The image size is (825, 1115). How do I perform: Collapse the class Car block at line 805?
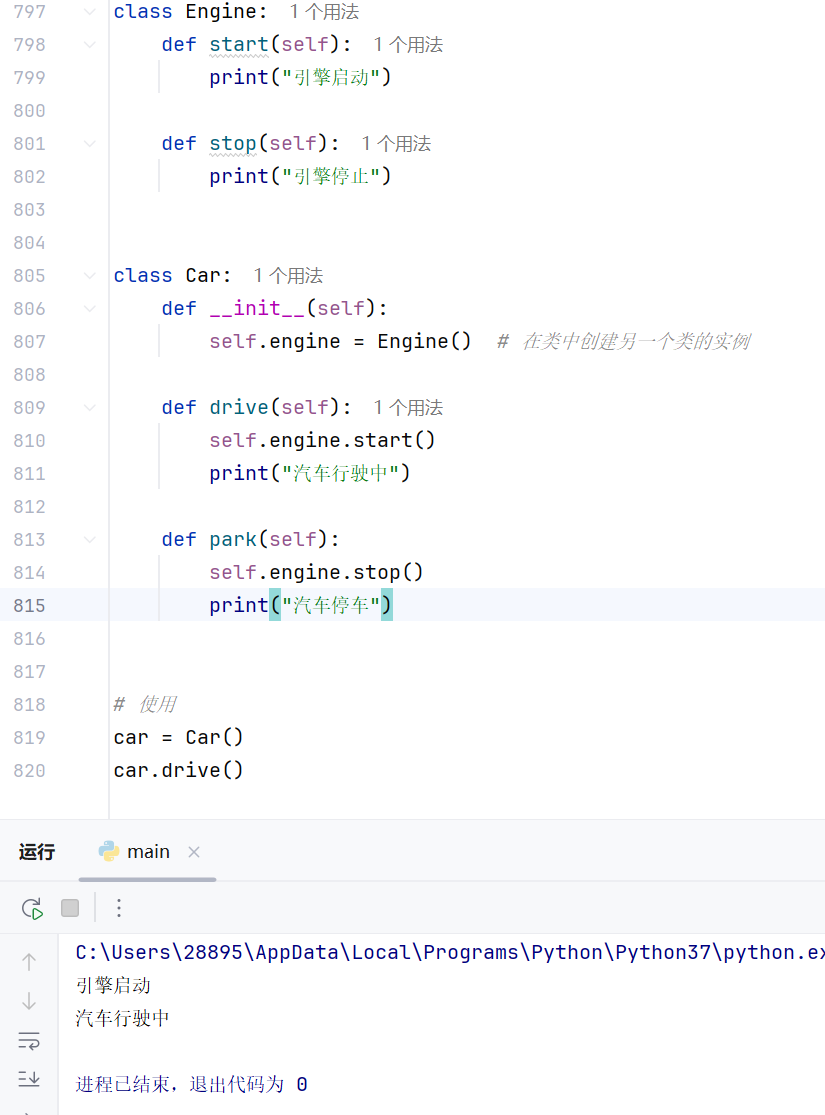tap(90, 276)
